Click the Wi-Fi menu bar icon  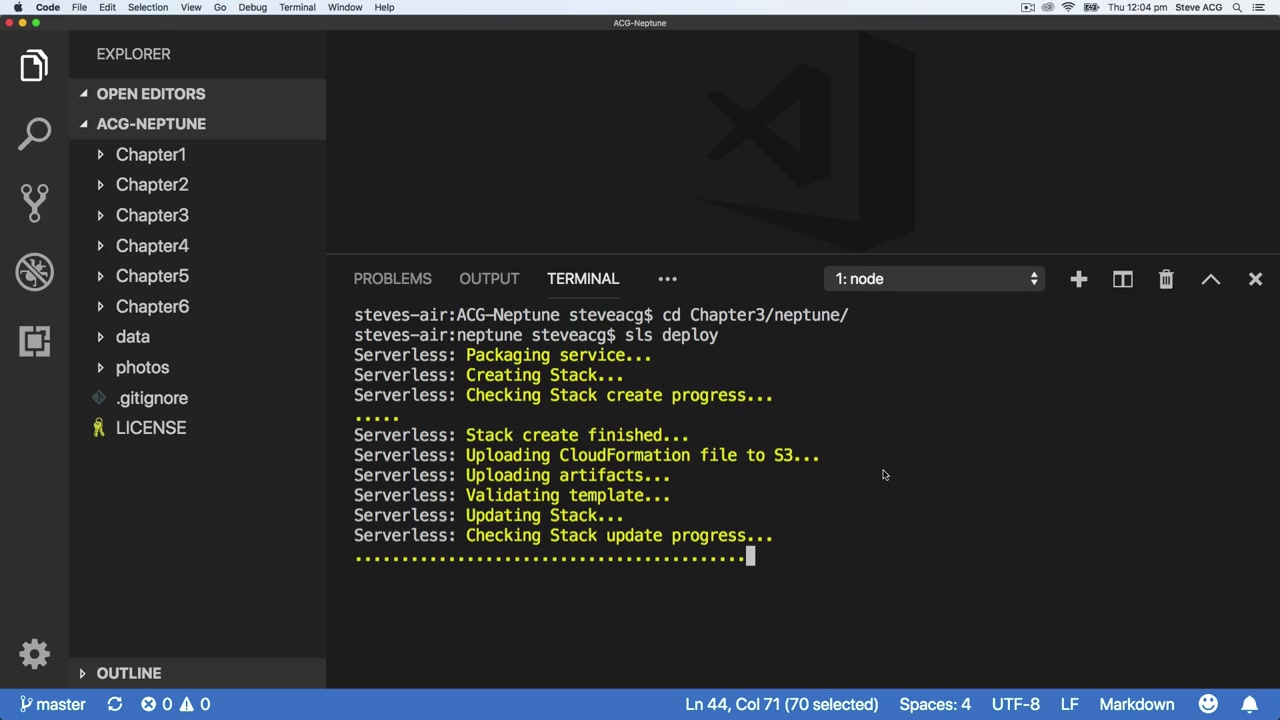(x=1069, y=7)
